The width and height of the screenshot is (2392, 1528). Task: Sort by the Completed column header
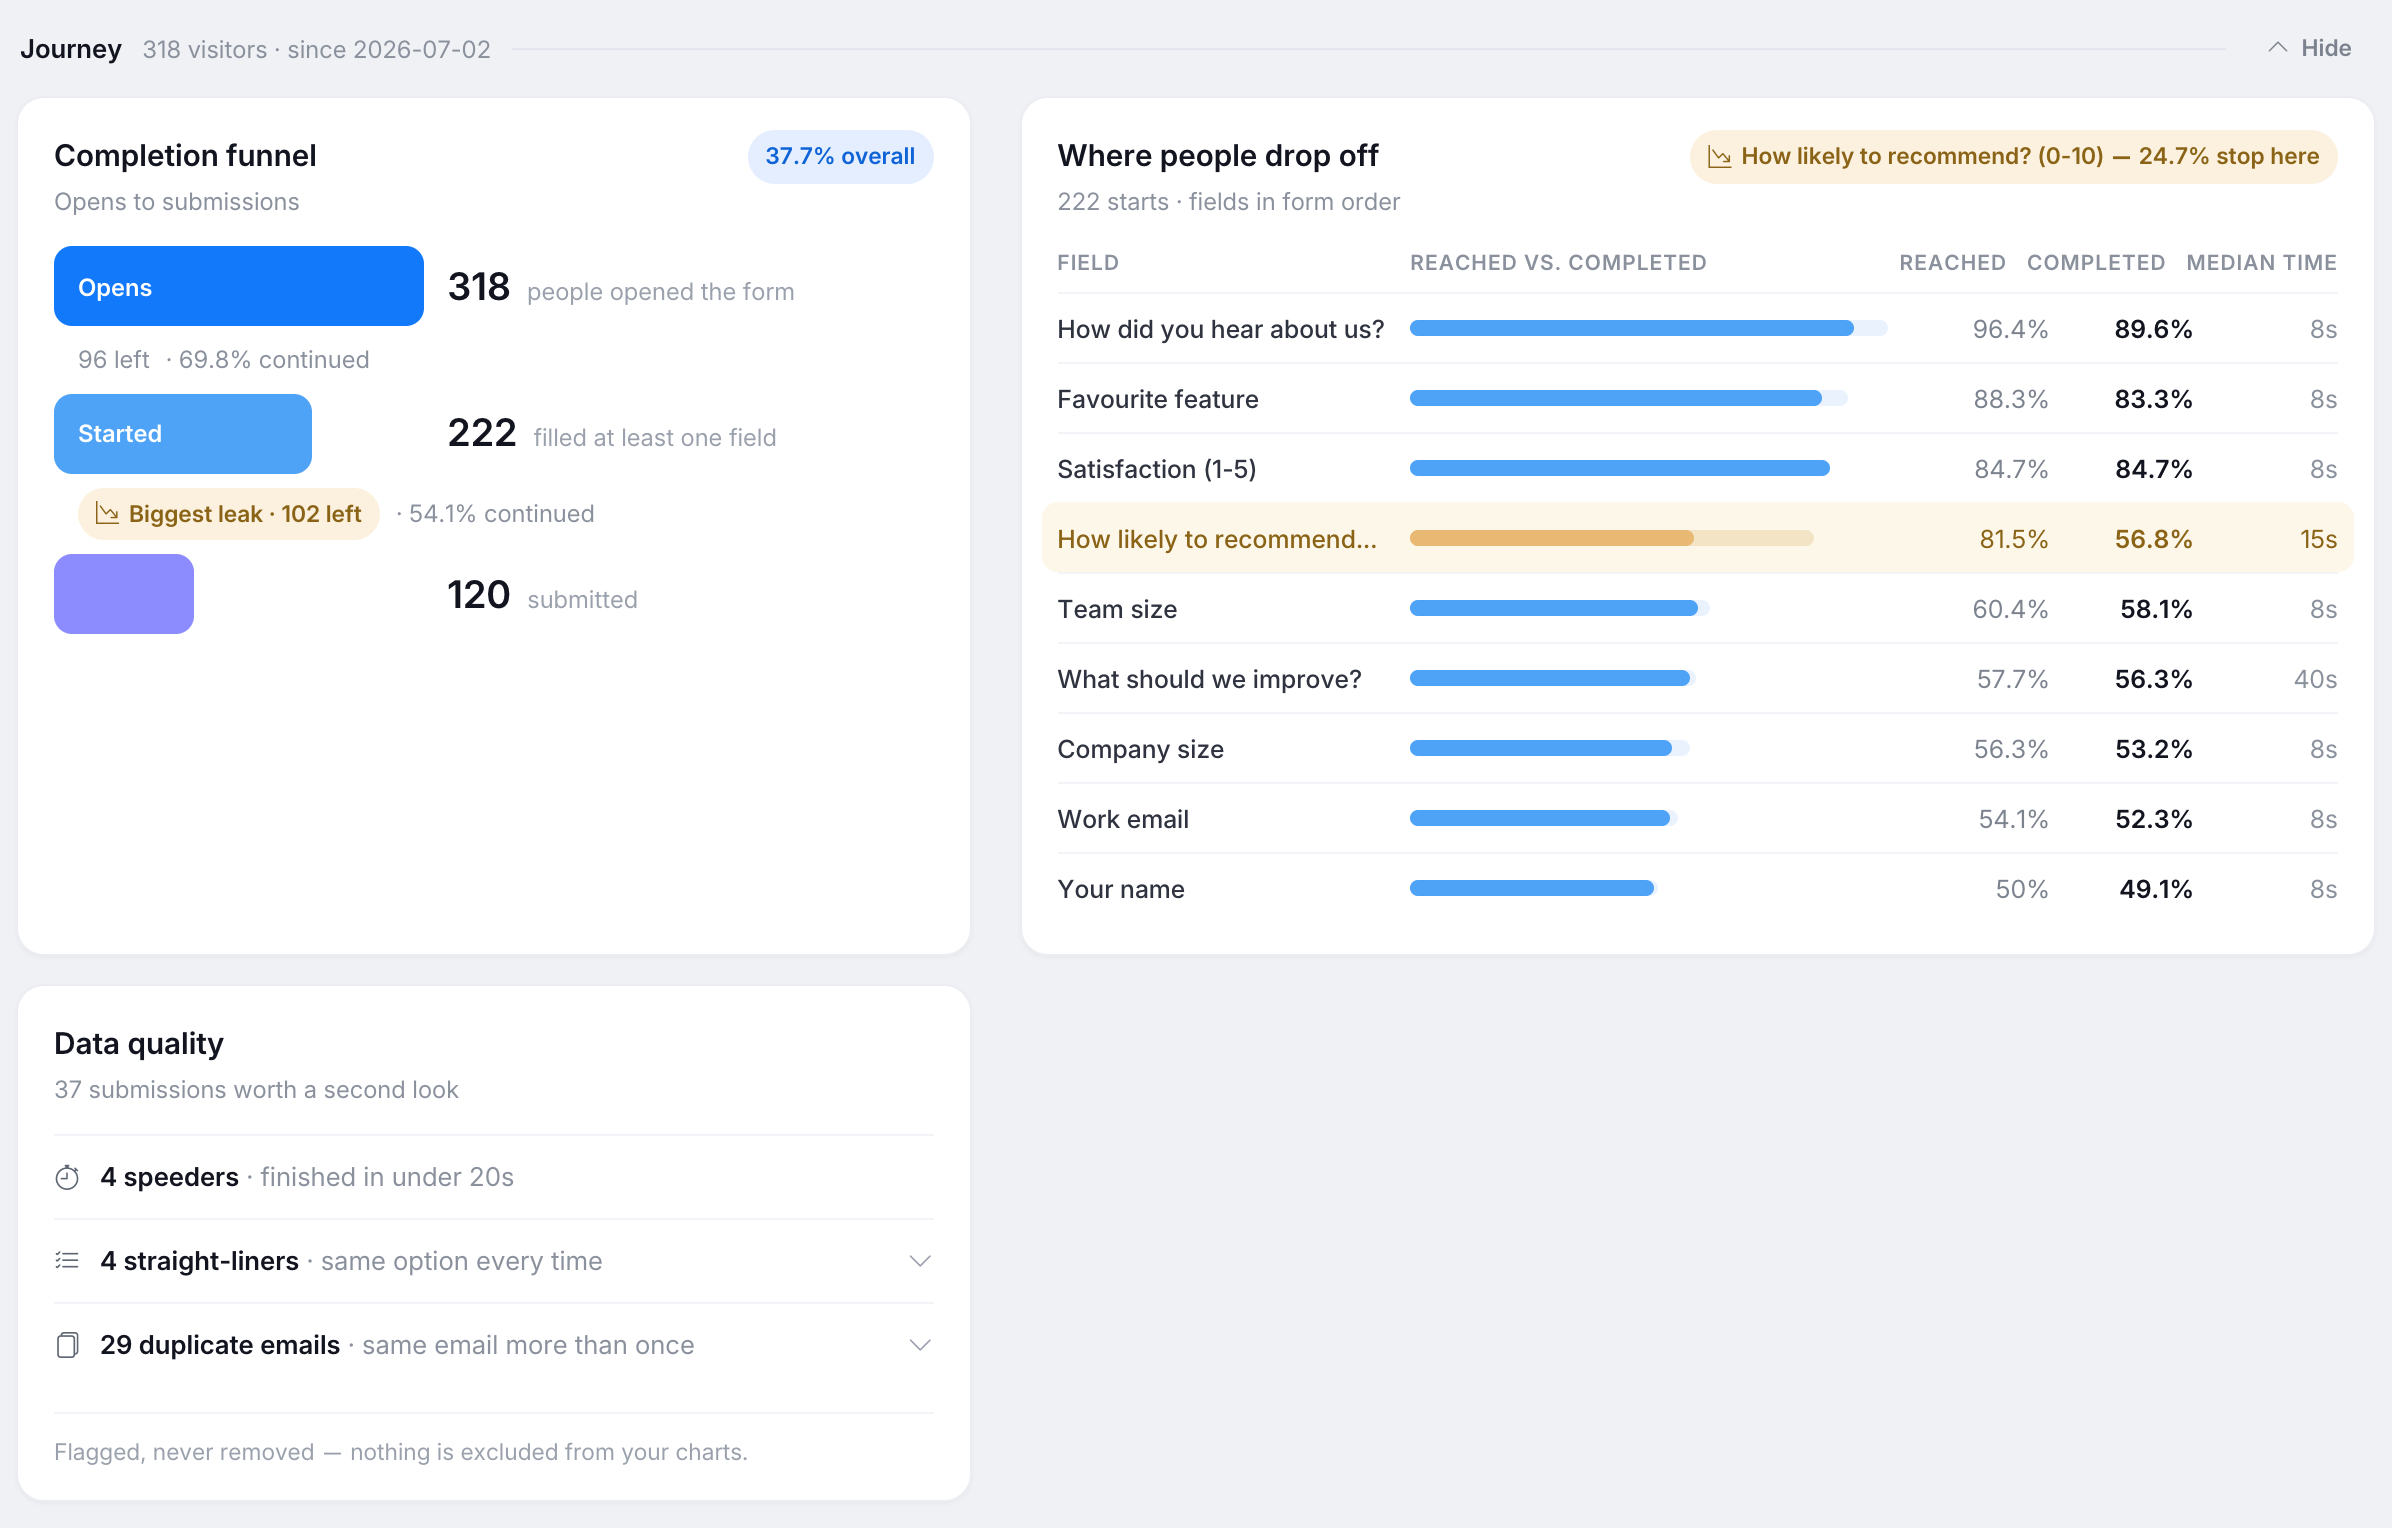2096,263
